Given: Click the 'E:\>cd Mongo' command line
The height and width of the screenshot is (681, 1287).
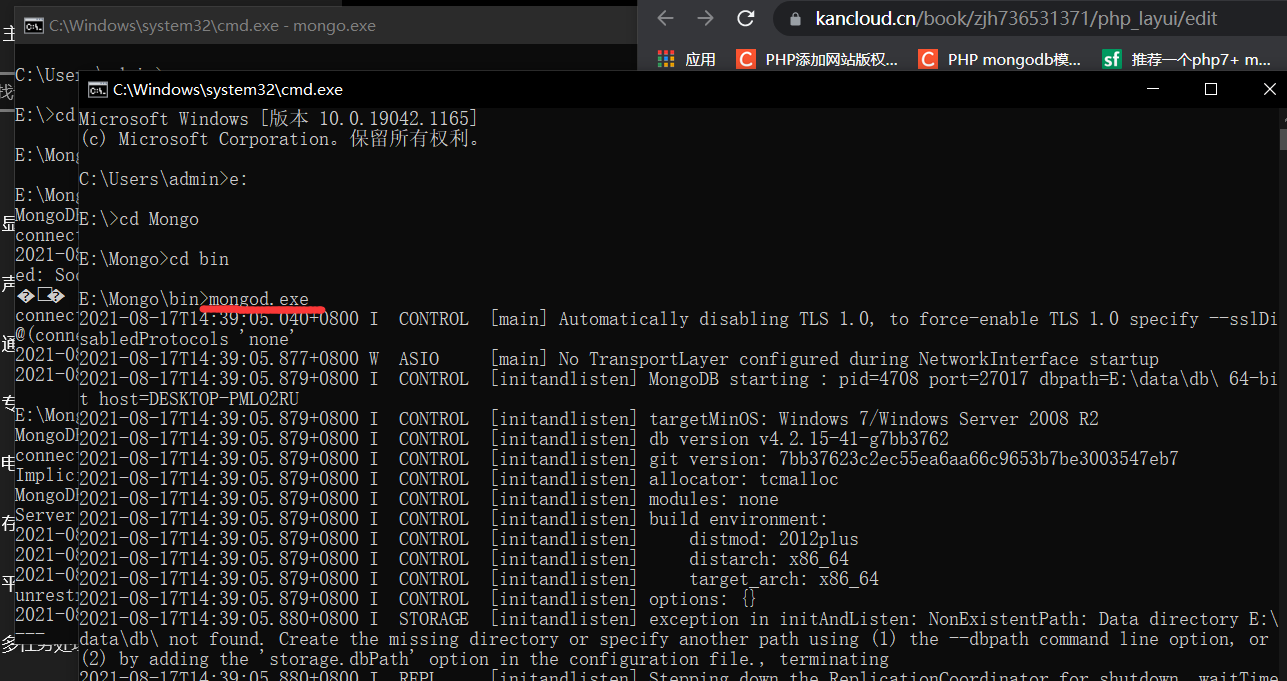Looking at the screenshot, I should (139, 219).
